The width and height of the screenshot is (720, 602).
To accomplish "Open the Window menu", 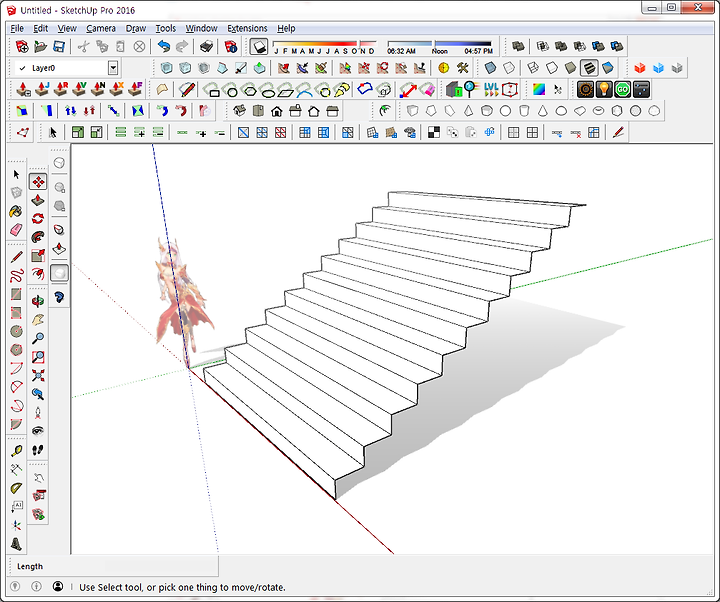I will coord(201,28).
